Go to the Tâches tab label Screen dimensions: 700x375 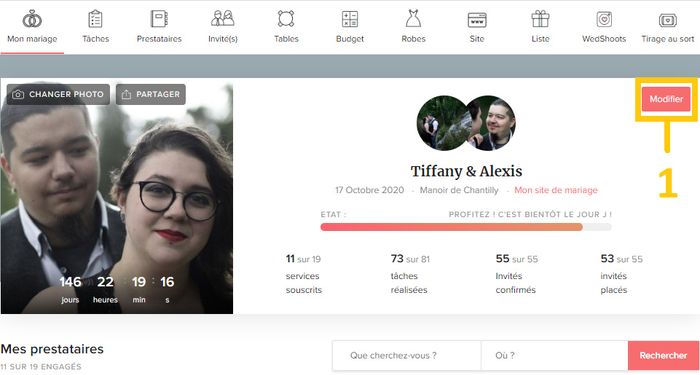tap(96, 39)
